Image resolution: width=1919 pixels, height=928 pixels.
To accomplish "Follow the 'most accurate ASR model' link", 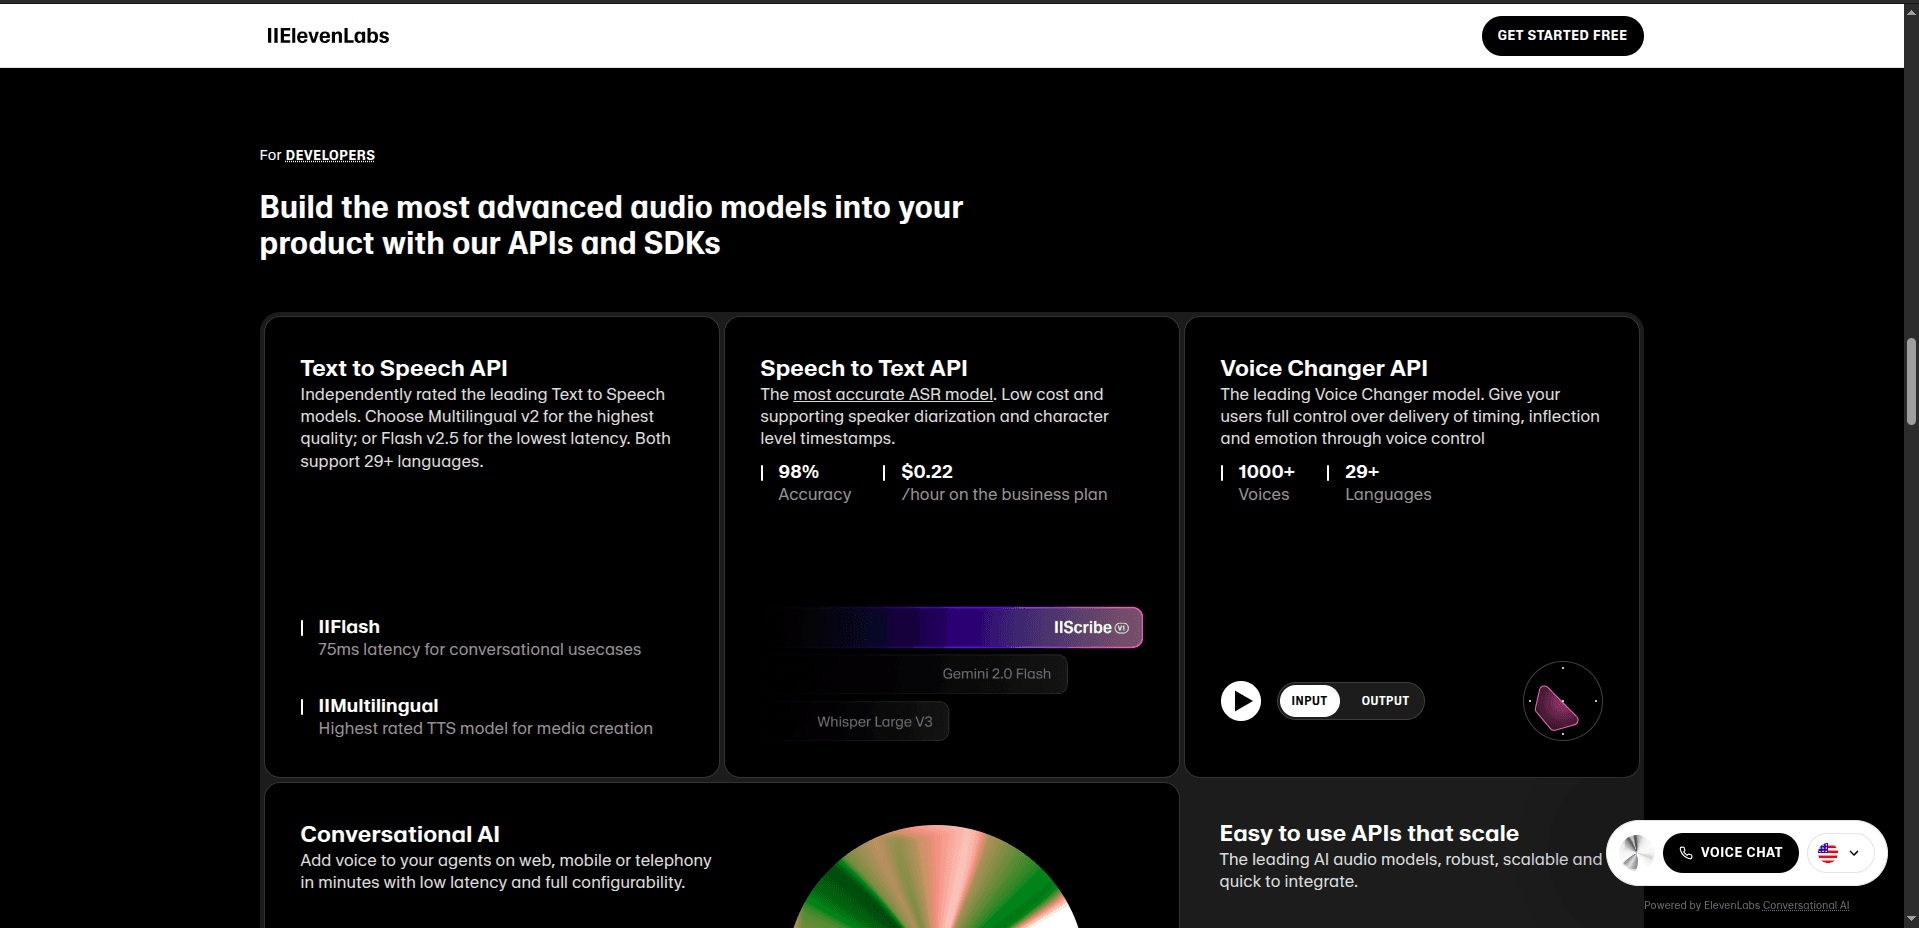I will [x=893, y=394].
